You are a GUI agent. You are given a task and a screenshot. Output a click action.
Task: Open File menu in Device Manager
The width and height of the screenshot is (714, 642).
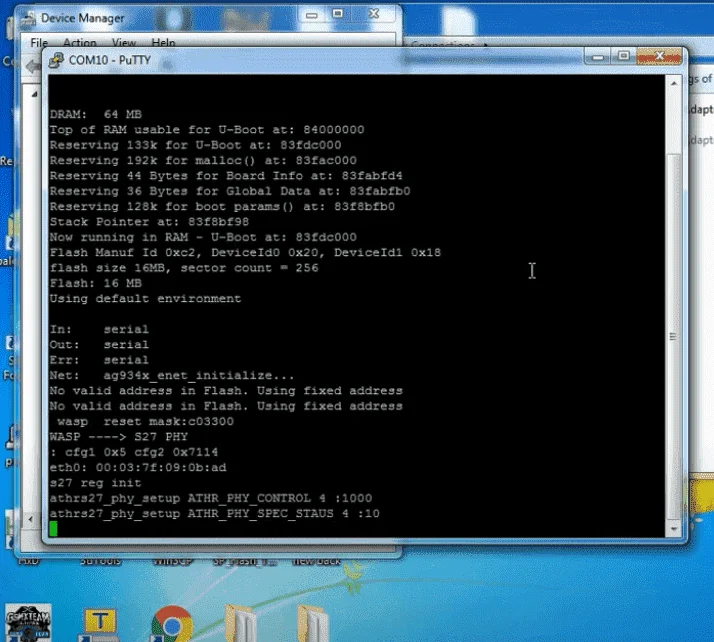pyautogui.click(x=39, y=43)
